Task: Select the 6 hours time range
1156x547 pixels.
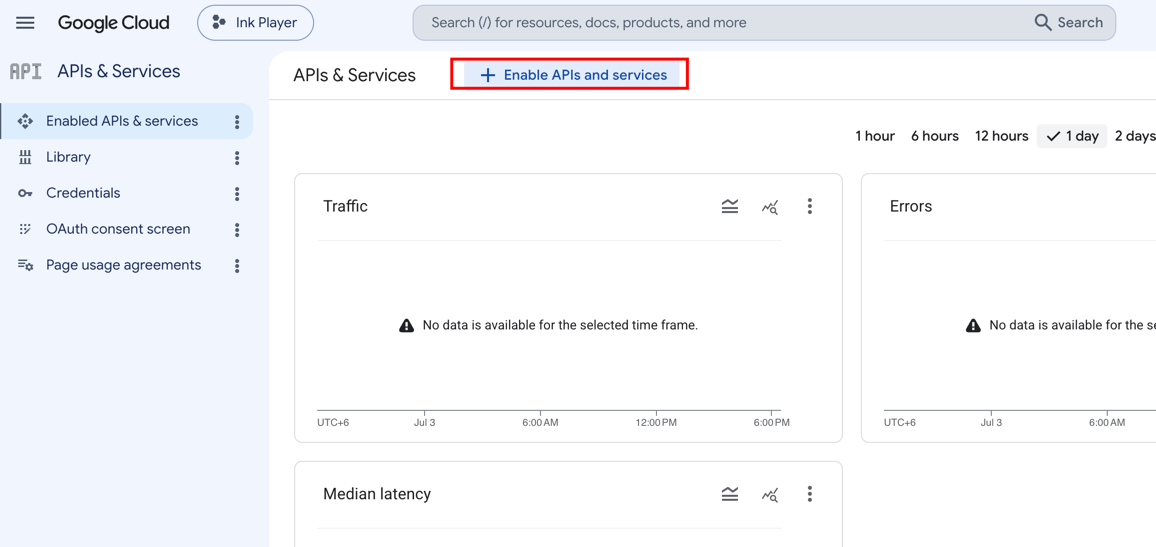Action: coord(935,136)
